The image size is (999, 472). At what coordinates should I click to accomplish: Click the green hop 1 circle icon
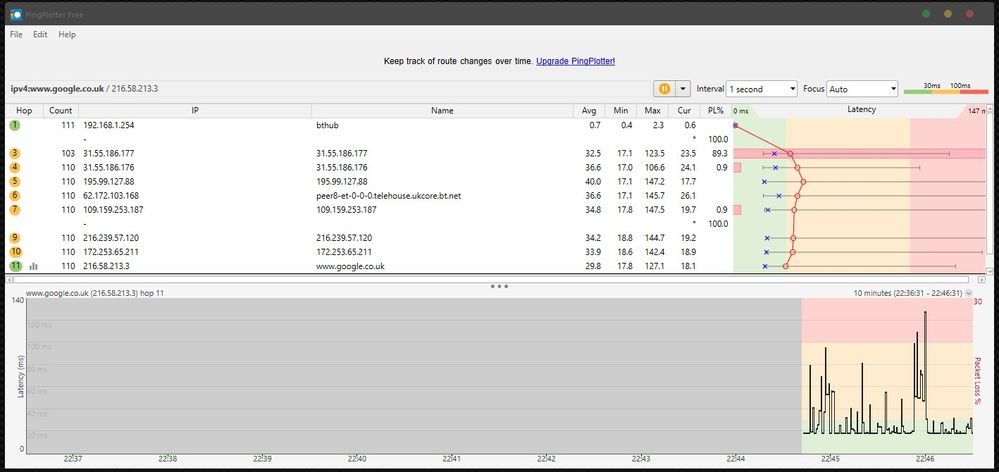pyautogui.click(x=15, y=125)
